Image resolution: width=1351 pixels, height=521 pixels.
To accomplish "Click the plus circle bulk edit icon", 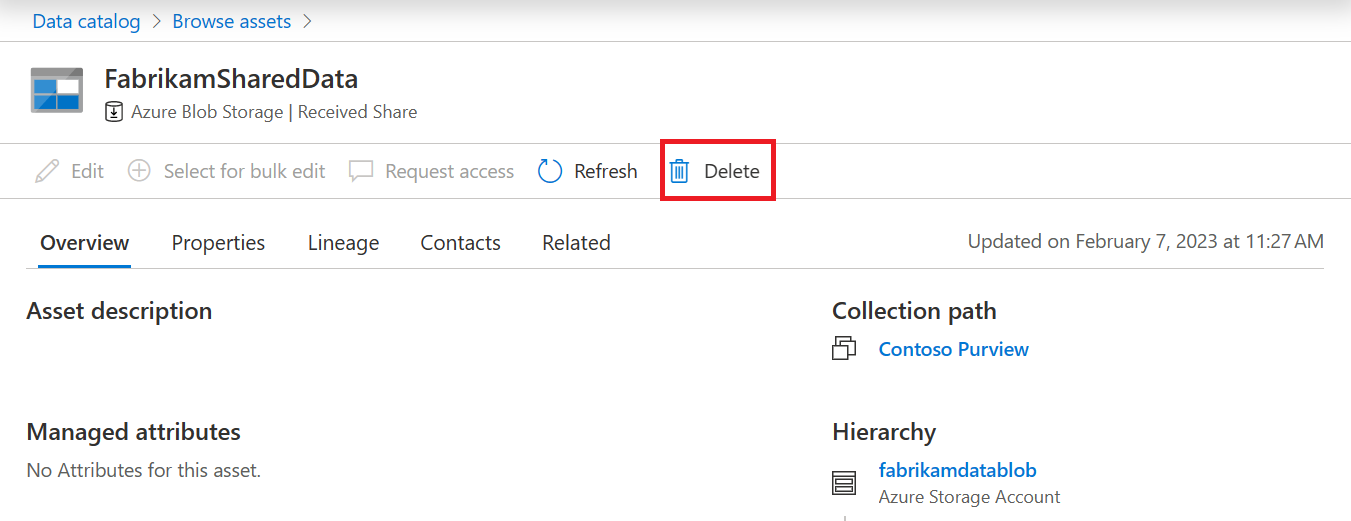I will [140, 171].
